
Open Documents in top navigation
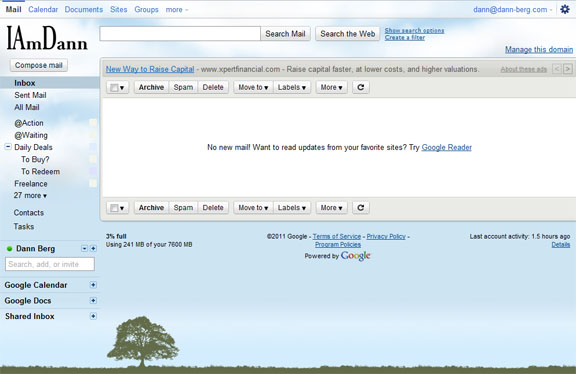[84, 10]
